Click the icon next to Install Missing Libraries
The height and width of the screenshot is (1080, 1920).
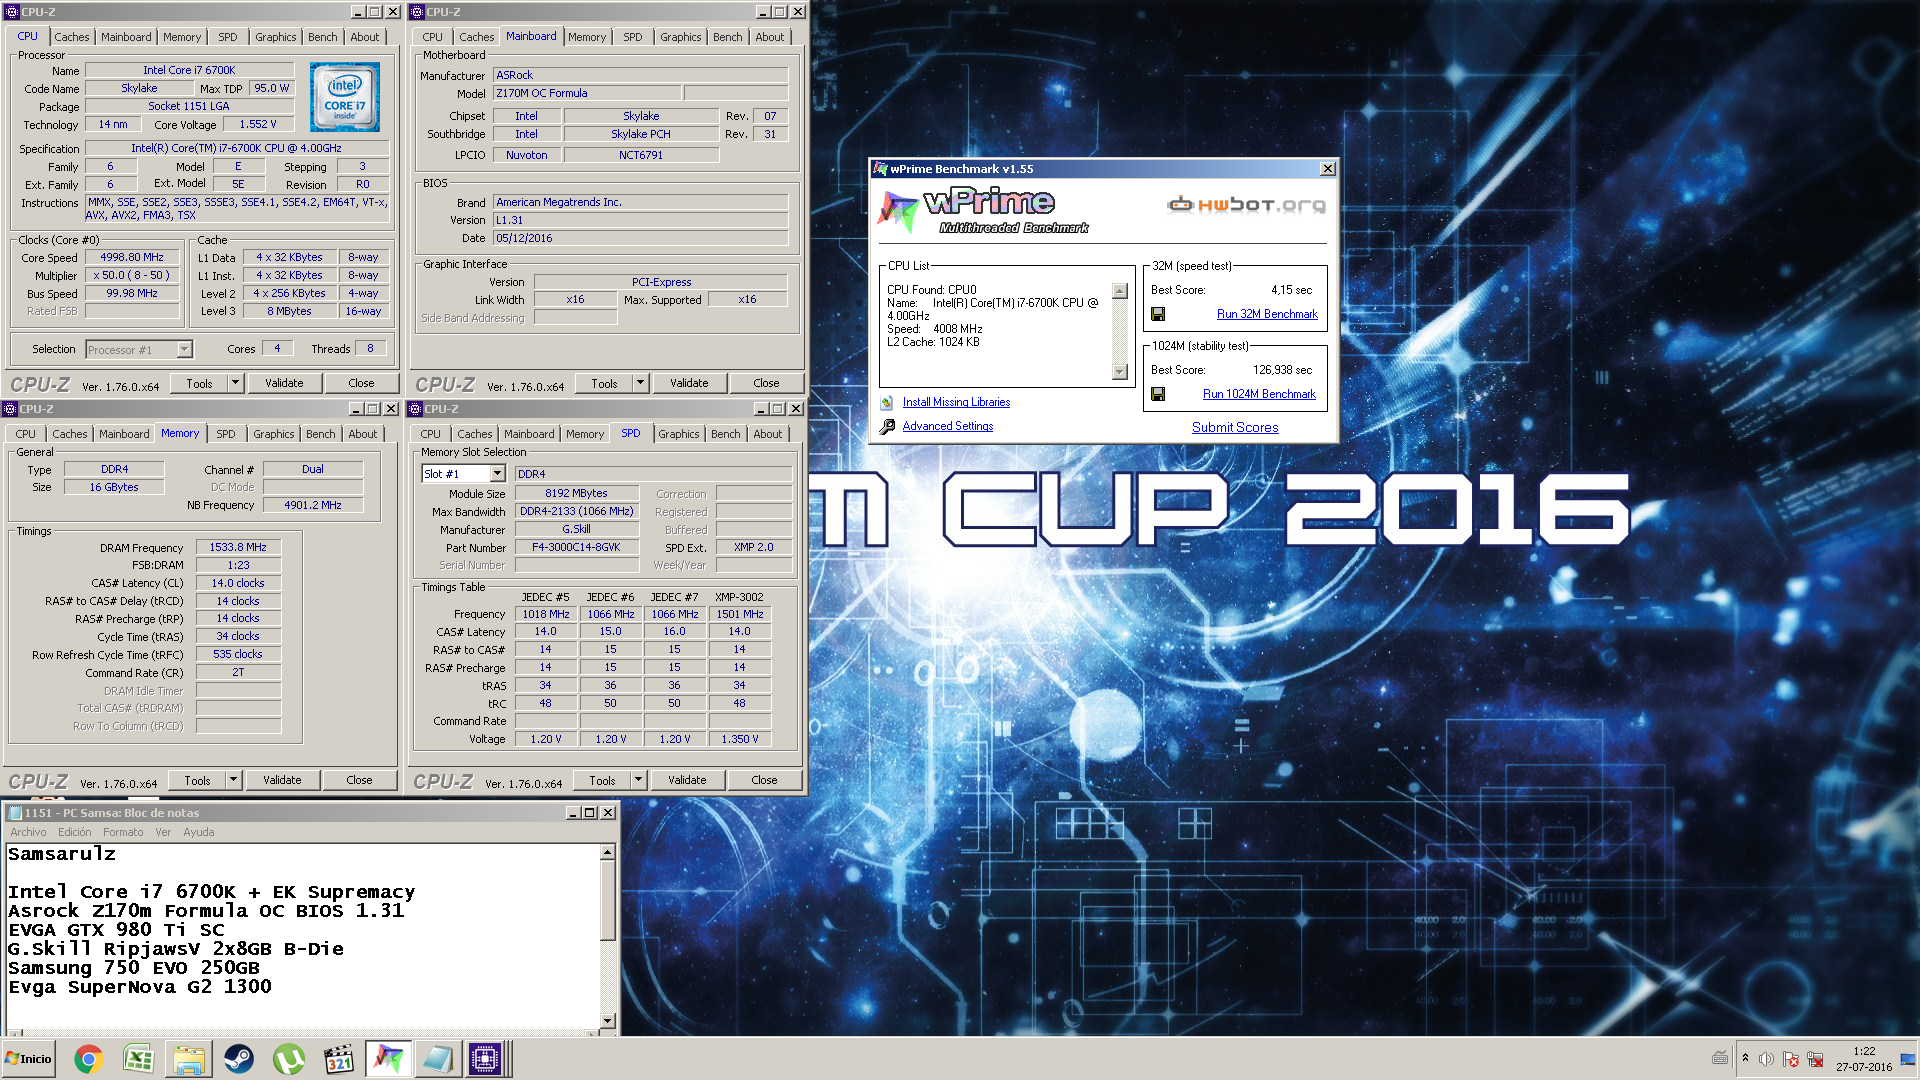(886, 403)
